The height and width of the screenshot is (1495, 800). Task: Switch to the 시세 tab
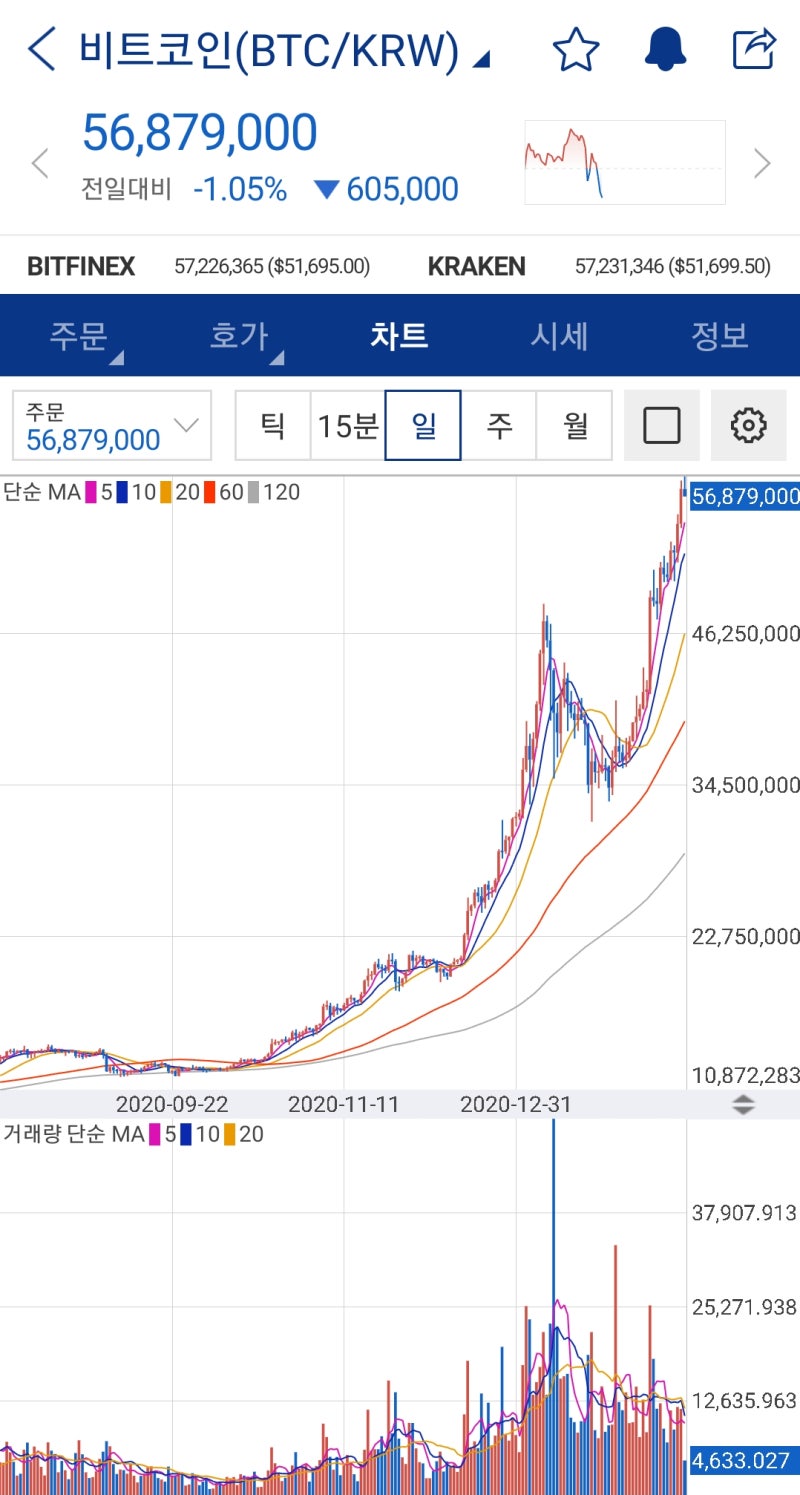click(560, 336)
